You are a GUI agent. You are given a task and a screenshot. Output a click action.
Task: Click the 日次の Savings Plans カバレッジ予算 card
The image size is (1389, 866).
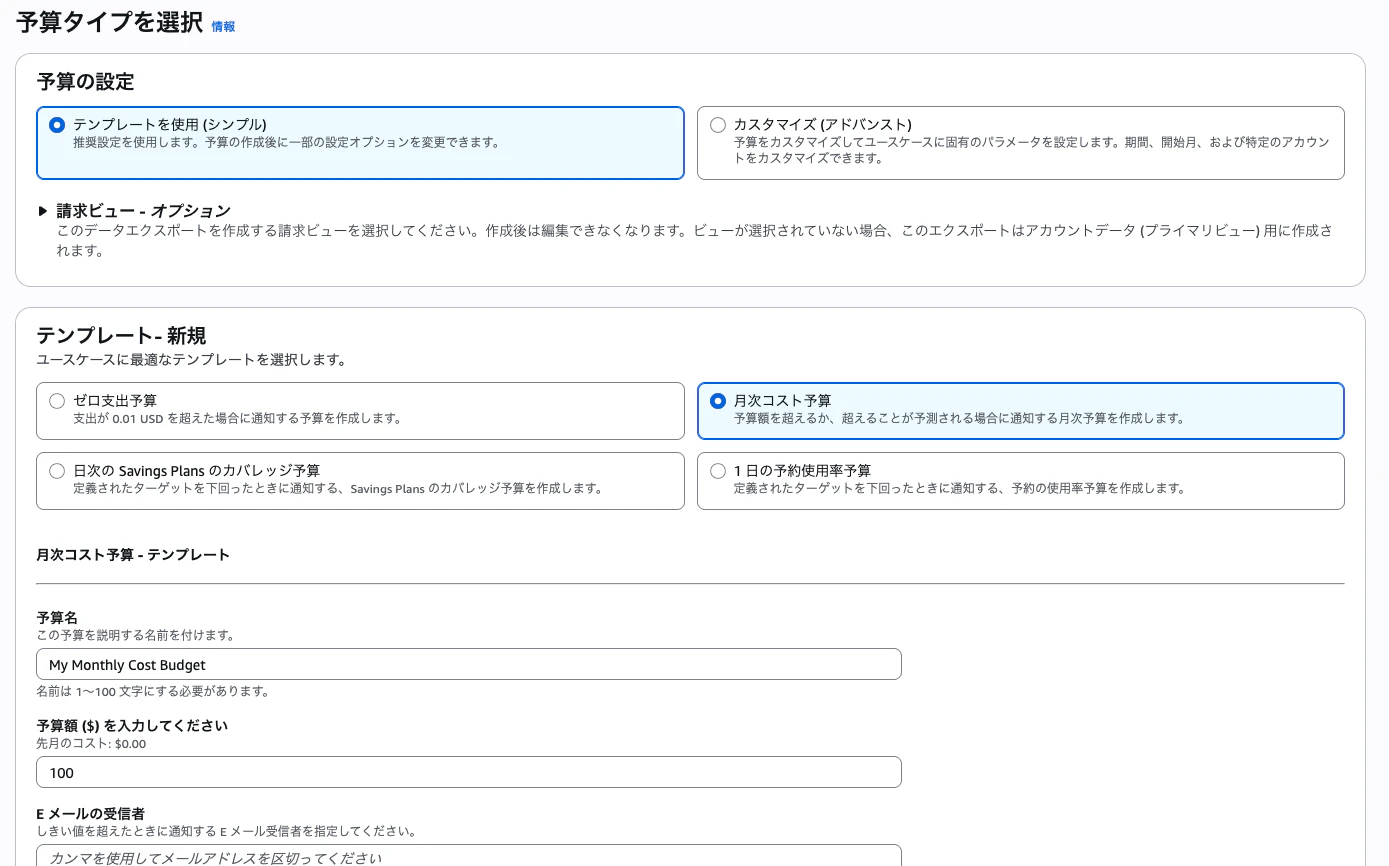pyautogui.click(x=360, y=480)
